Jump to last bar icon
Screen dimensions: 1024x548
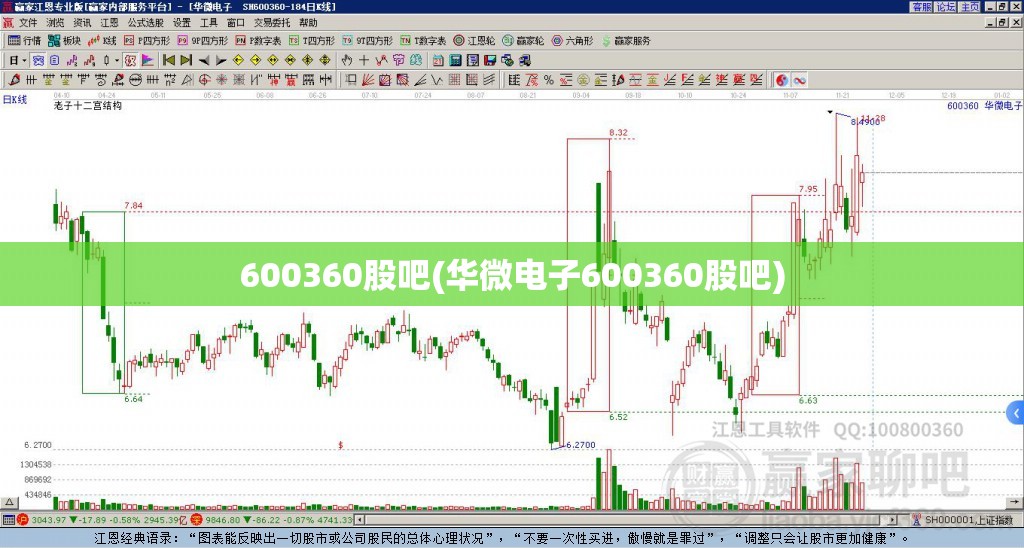coord(186,60)
